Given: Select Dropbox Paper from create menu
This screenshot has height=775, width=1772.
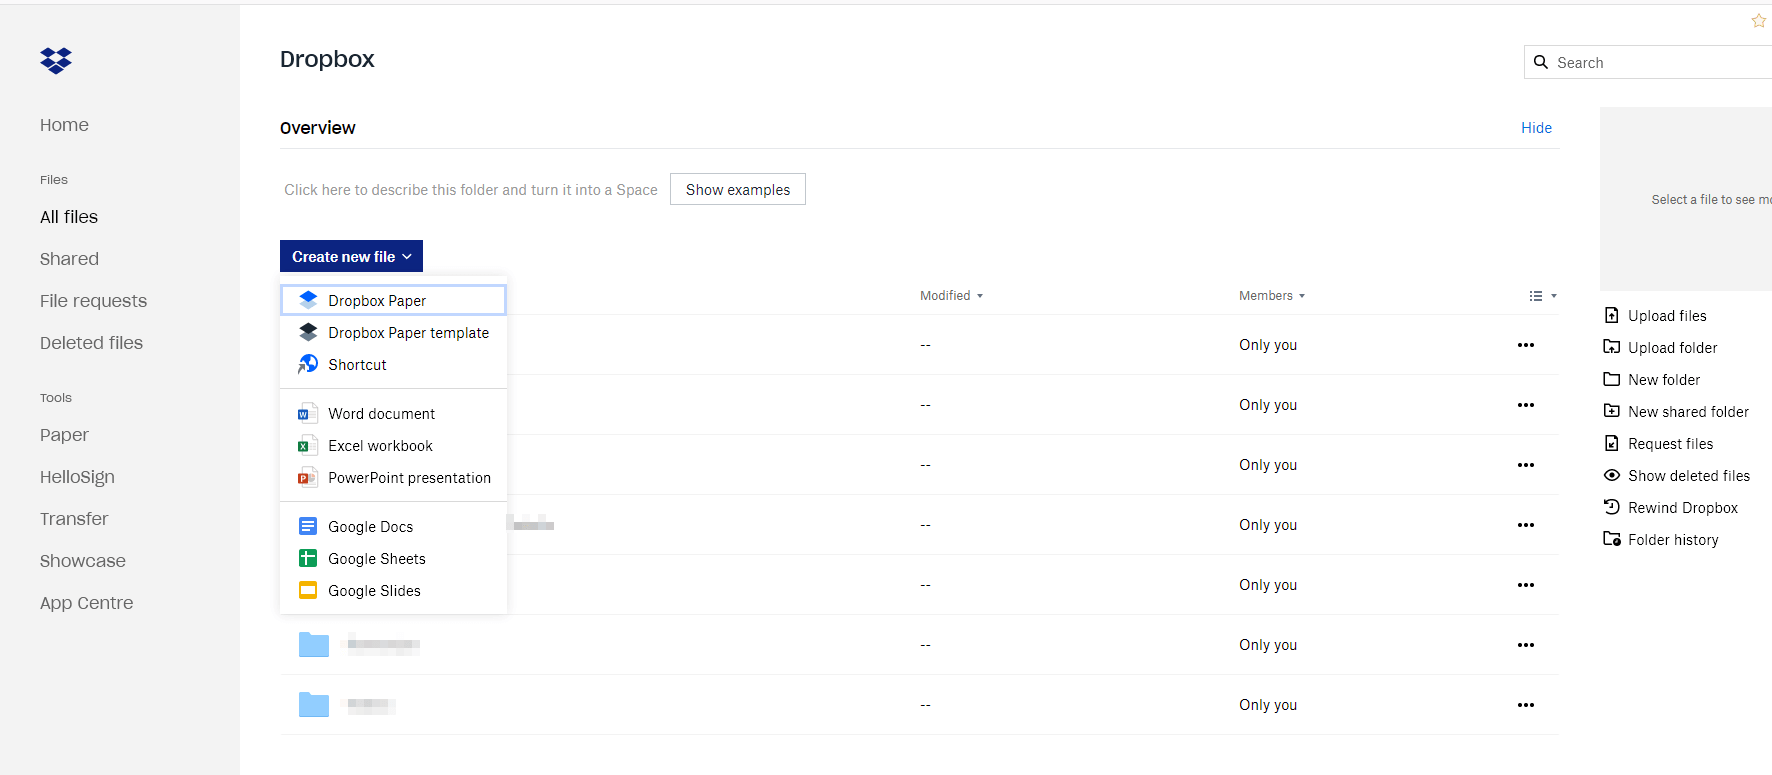Looking at the screenshot, I should (393, 300).
